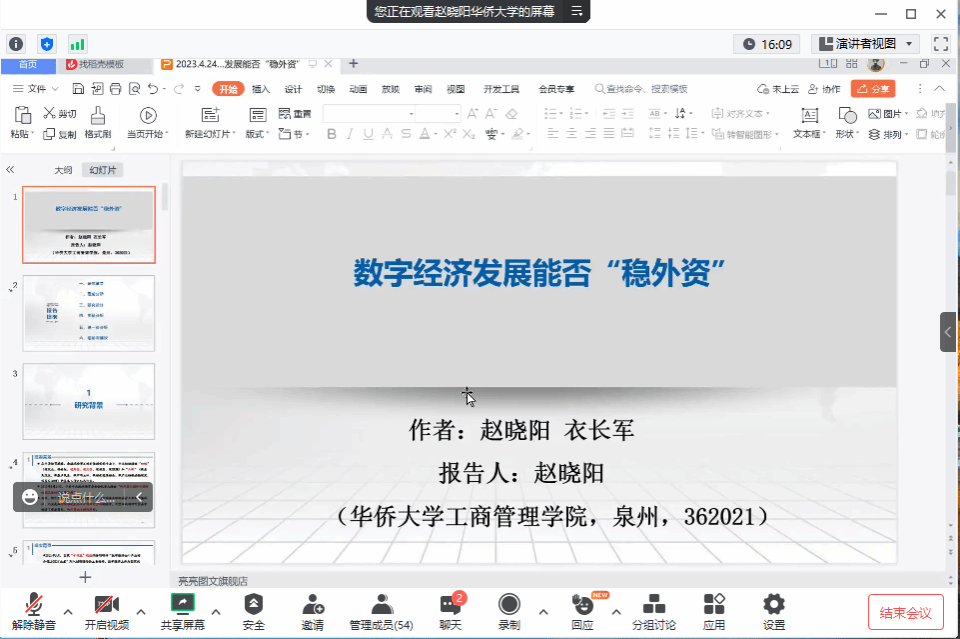This screenshot has height=639, width=960.
Task: Expand audio options arrow beside 解除静音
Action: pos(68,612)
